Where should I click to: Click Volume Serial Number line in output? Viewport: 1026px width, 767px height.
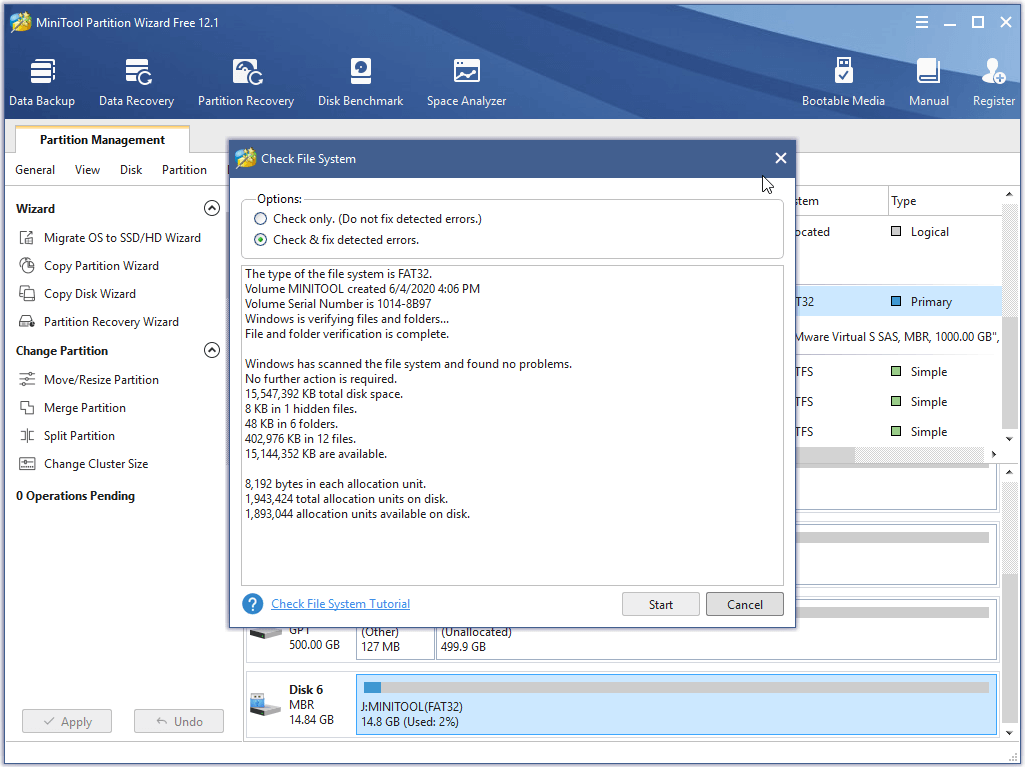338,304
